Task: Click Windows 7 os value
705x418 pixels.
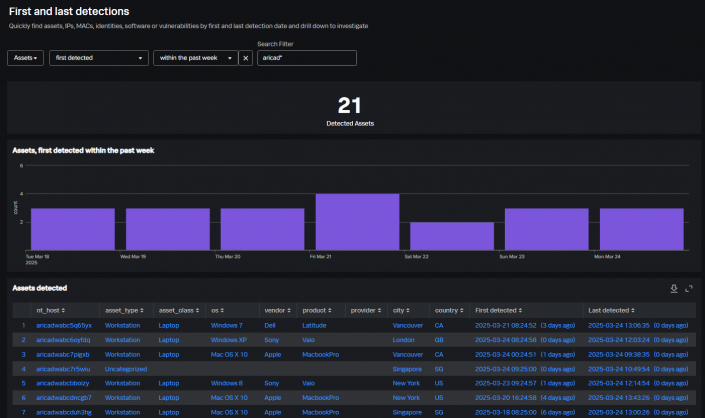Action: (227, 325)
